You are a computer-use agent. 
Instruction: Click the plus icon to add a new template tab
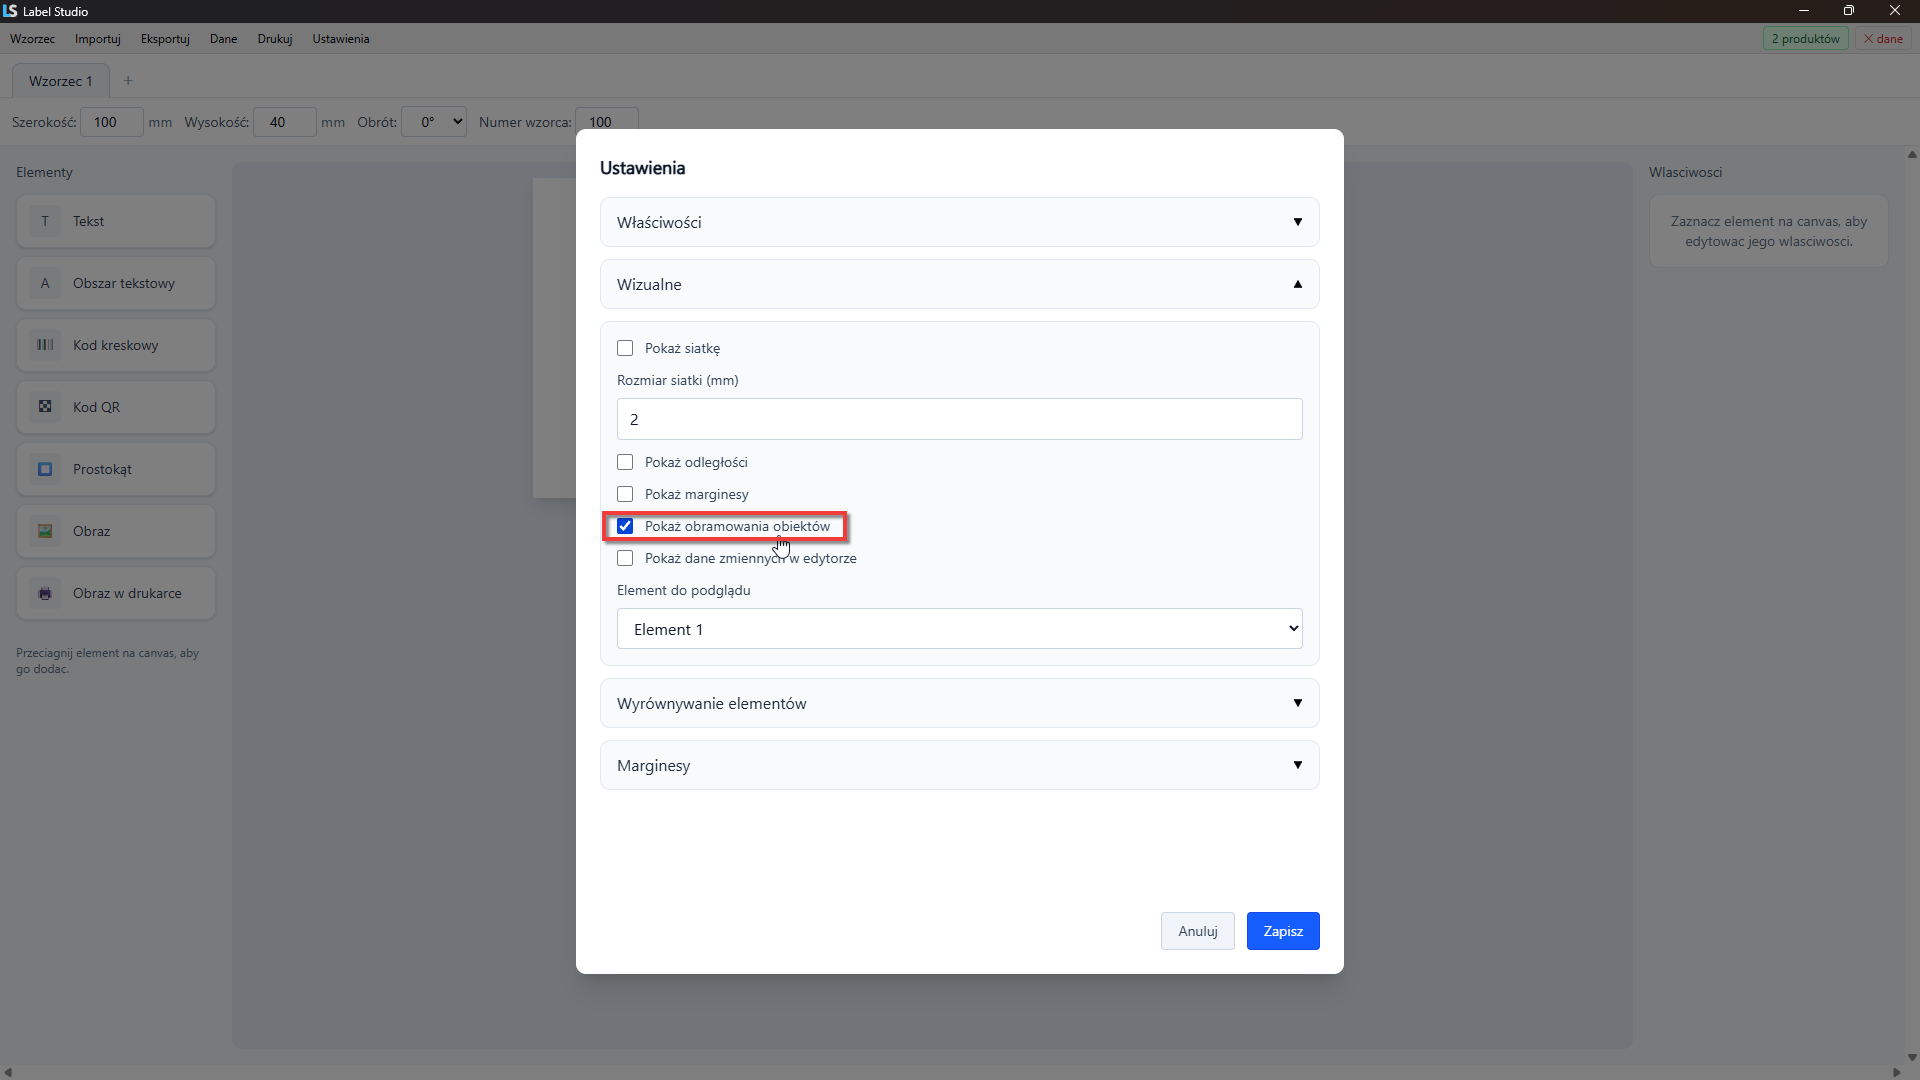click(x=128, y=81)
